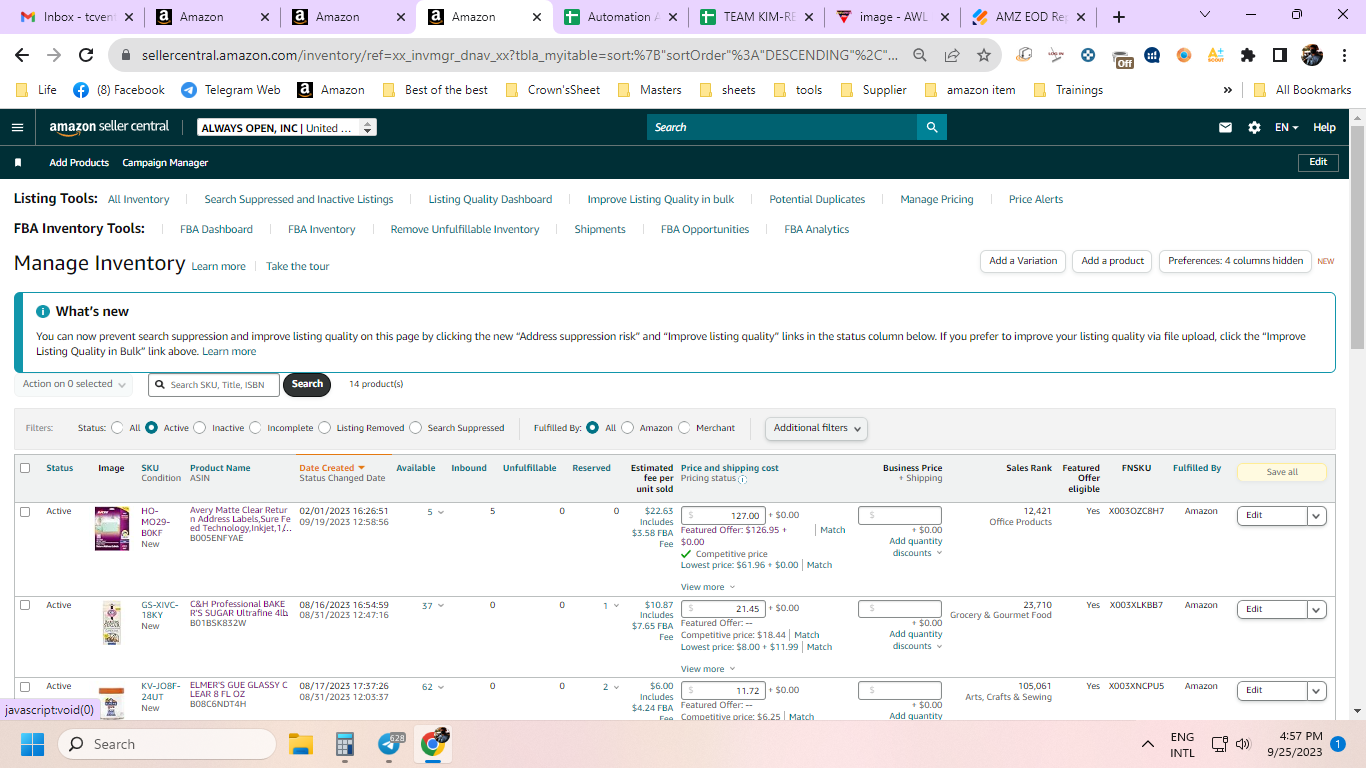Choose the Listing Removed status filter

tap(324, 428)
